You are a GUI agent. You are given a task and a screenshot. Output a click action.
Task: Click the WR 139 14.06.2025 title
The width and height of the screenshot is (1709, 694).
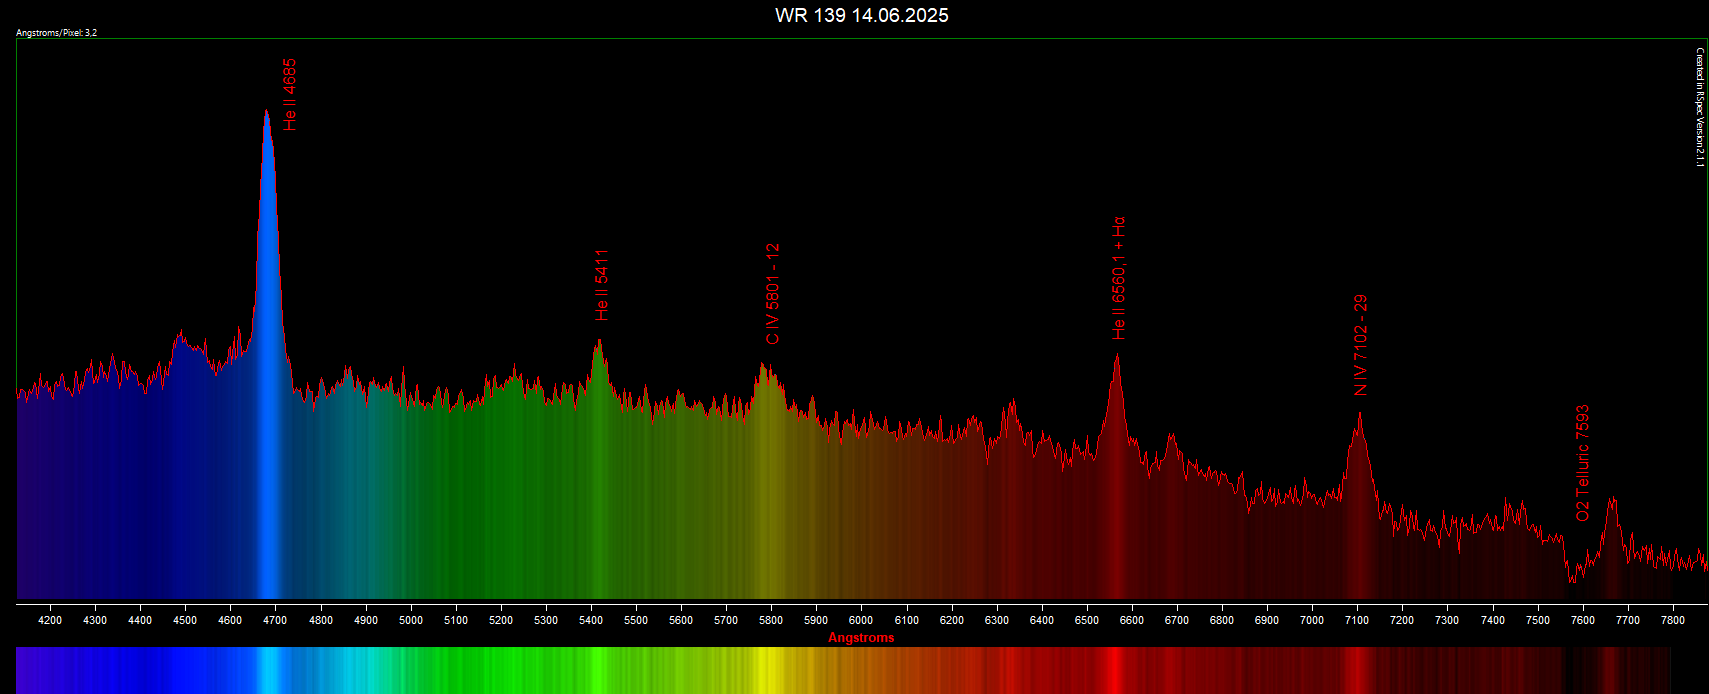point(861,15)
